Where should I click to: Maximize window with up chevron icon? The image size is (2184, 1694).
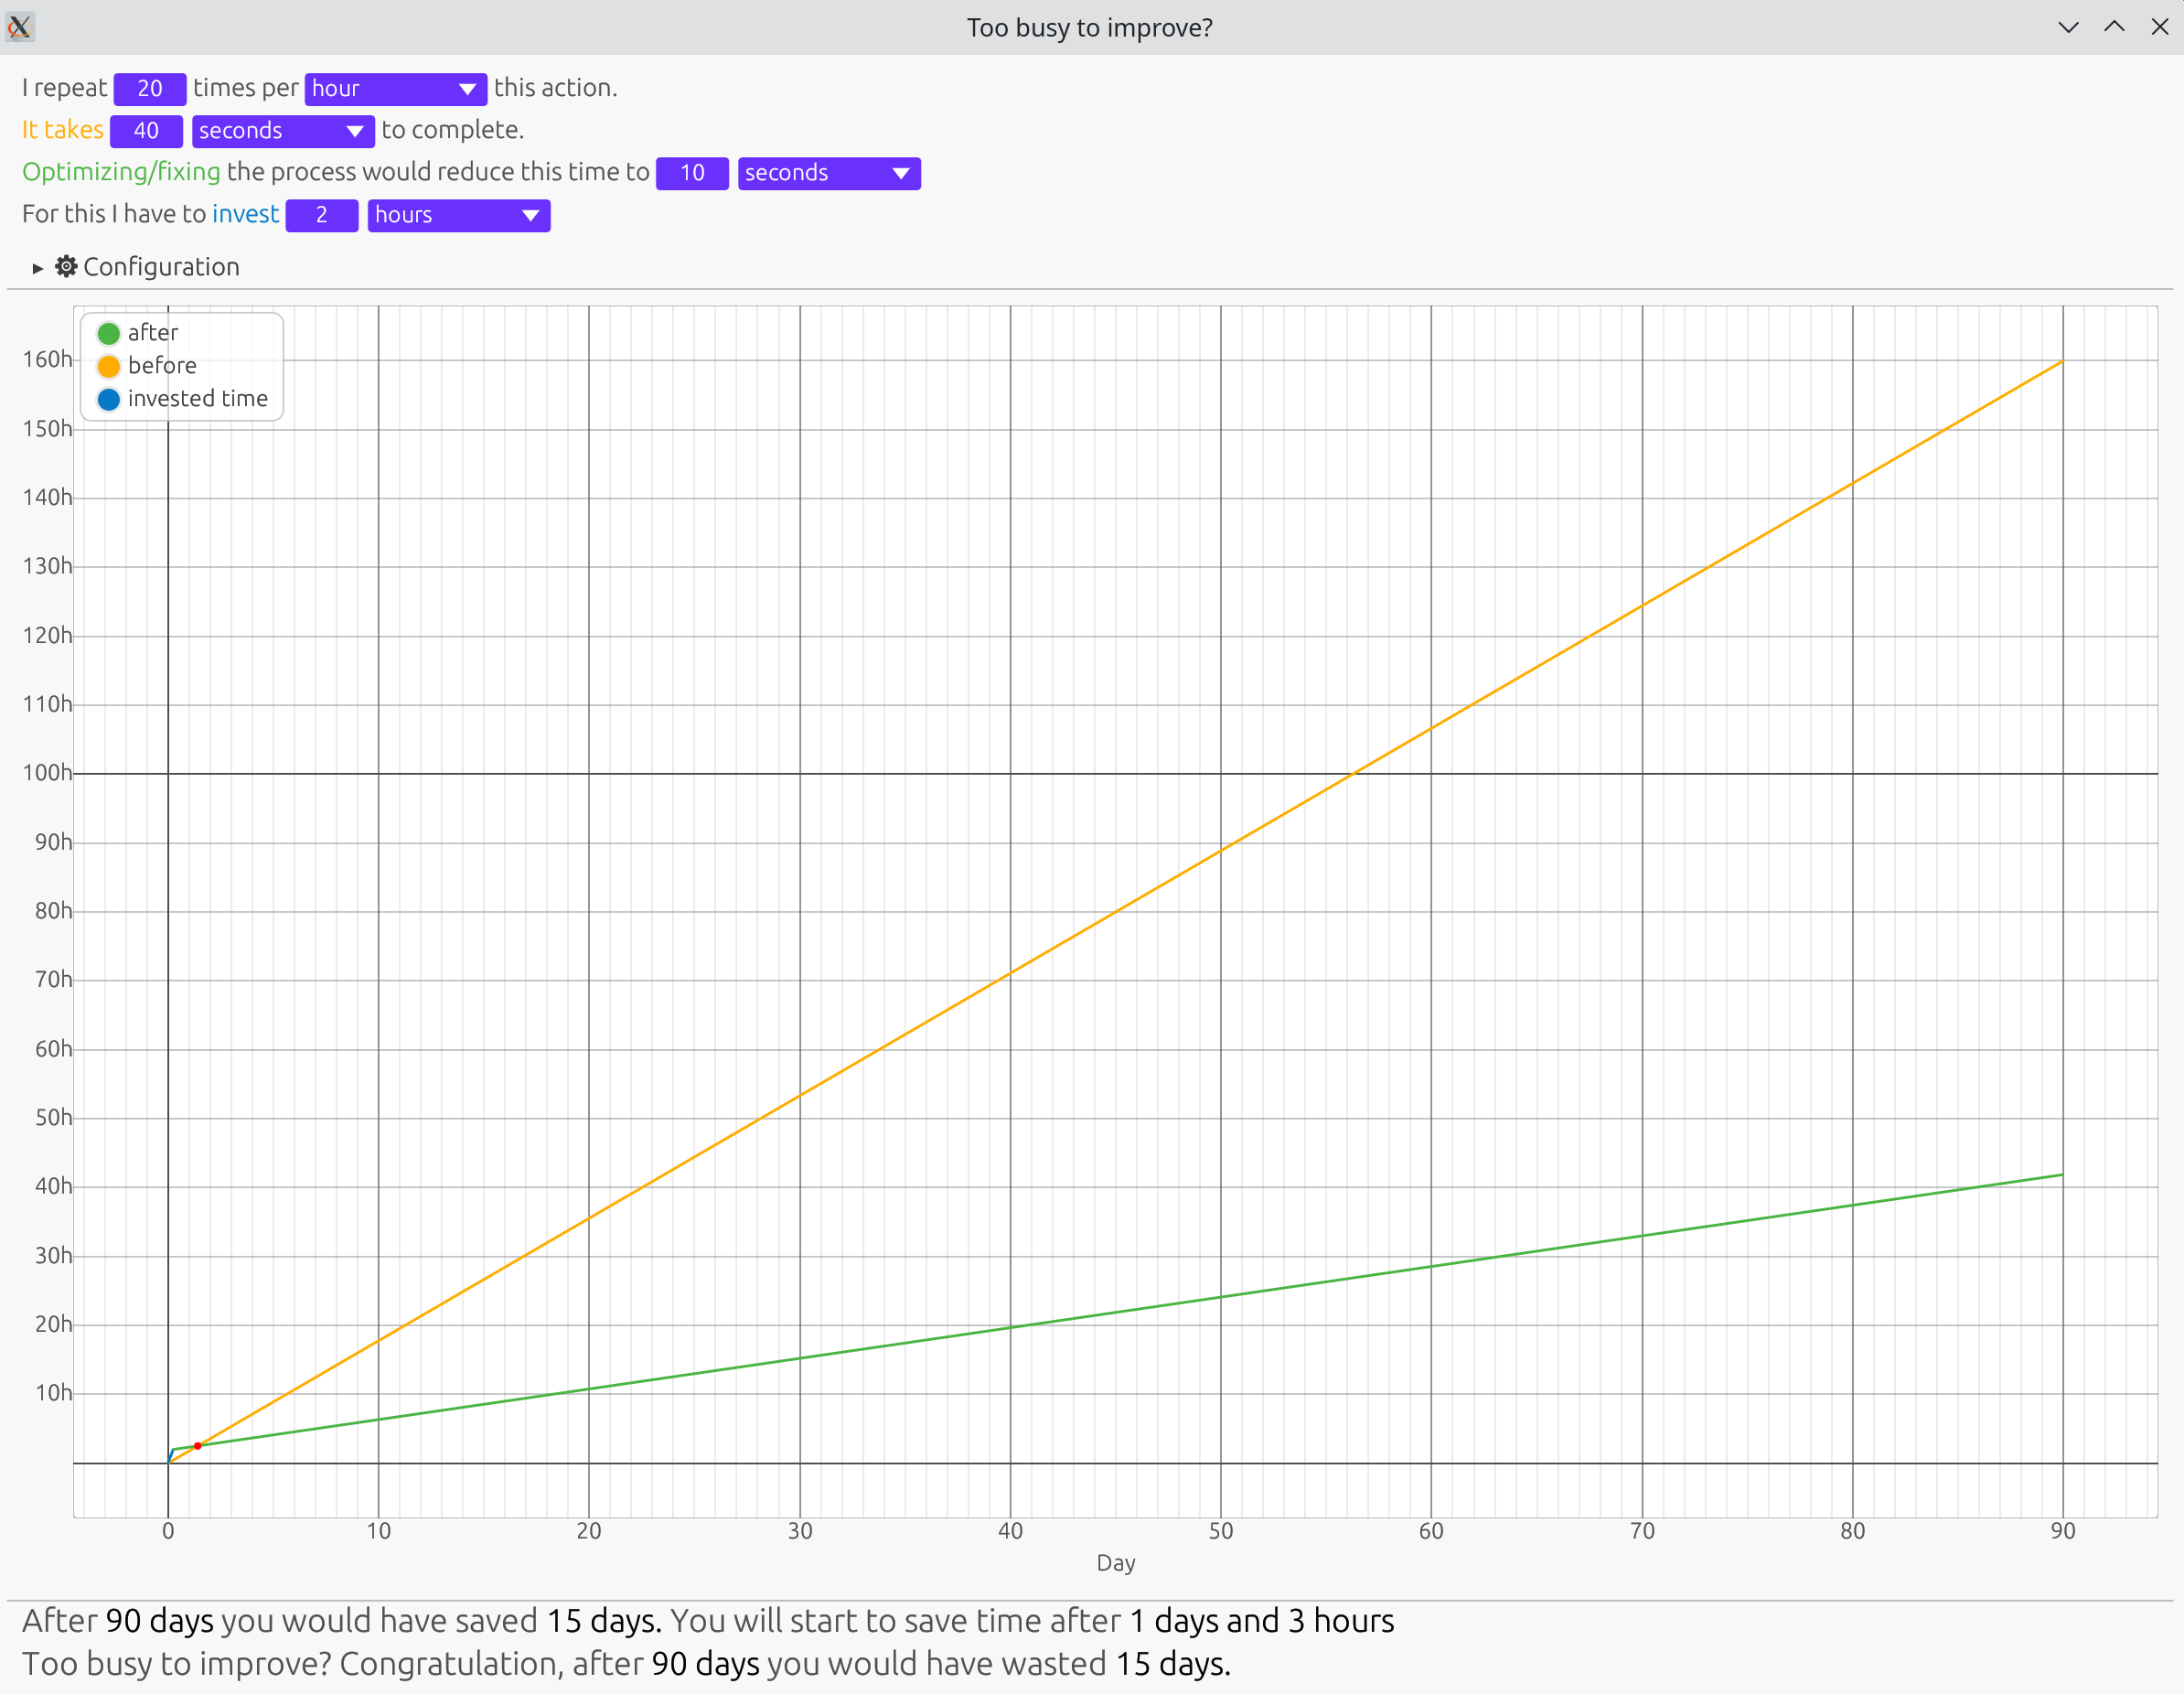[2114, 27]
